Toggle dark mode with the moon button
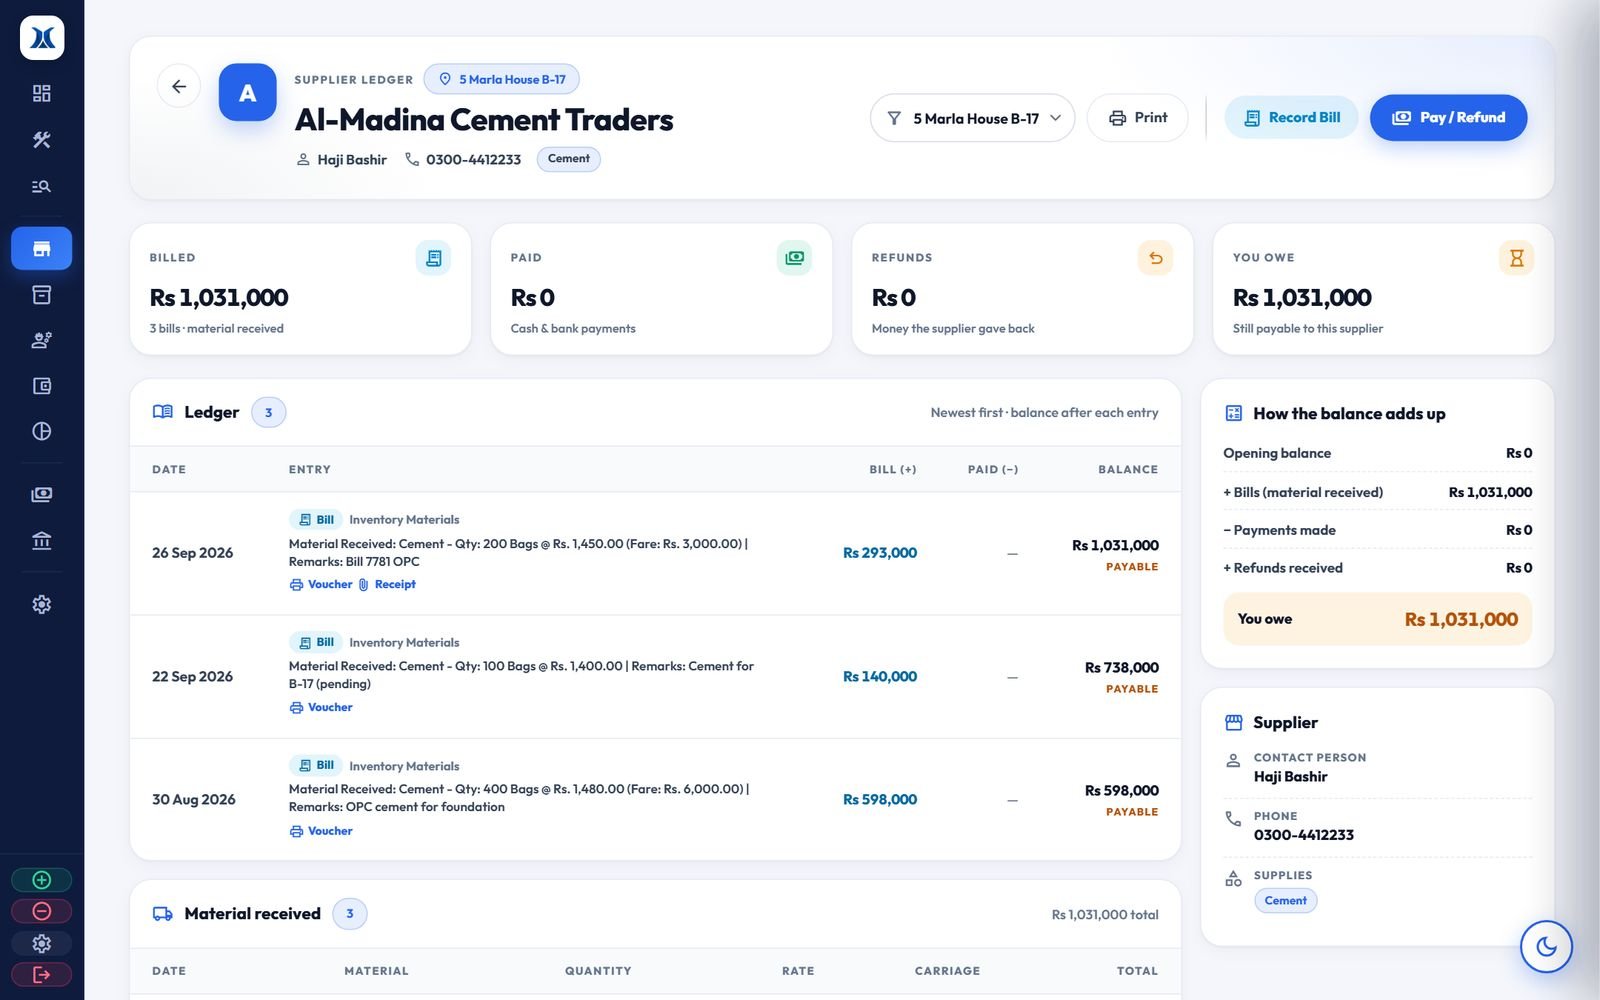The height and width of the screenshot is (1000, 1600). click(x=1546, y=946)
